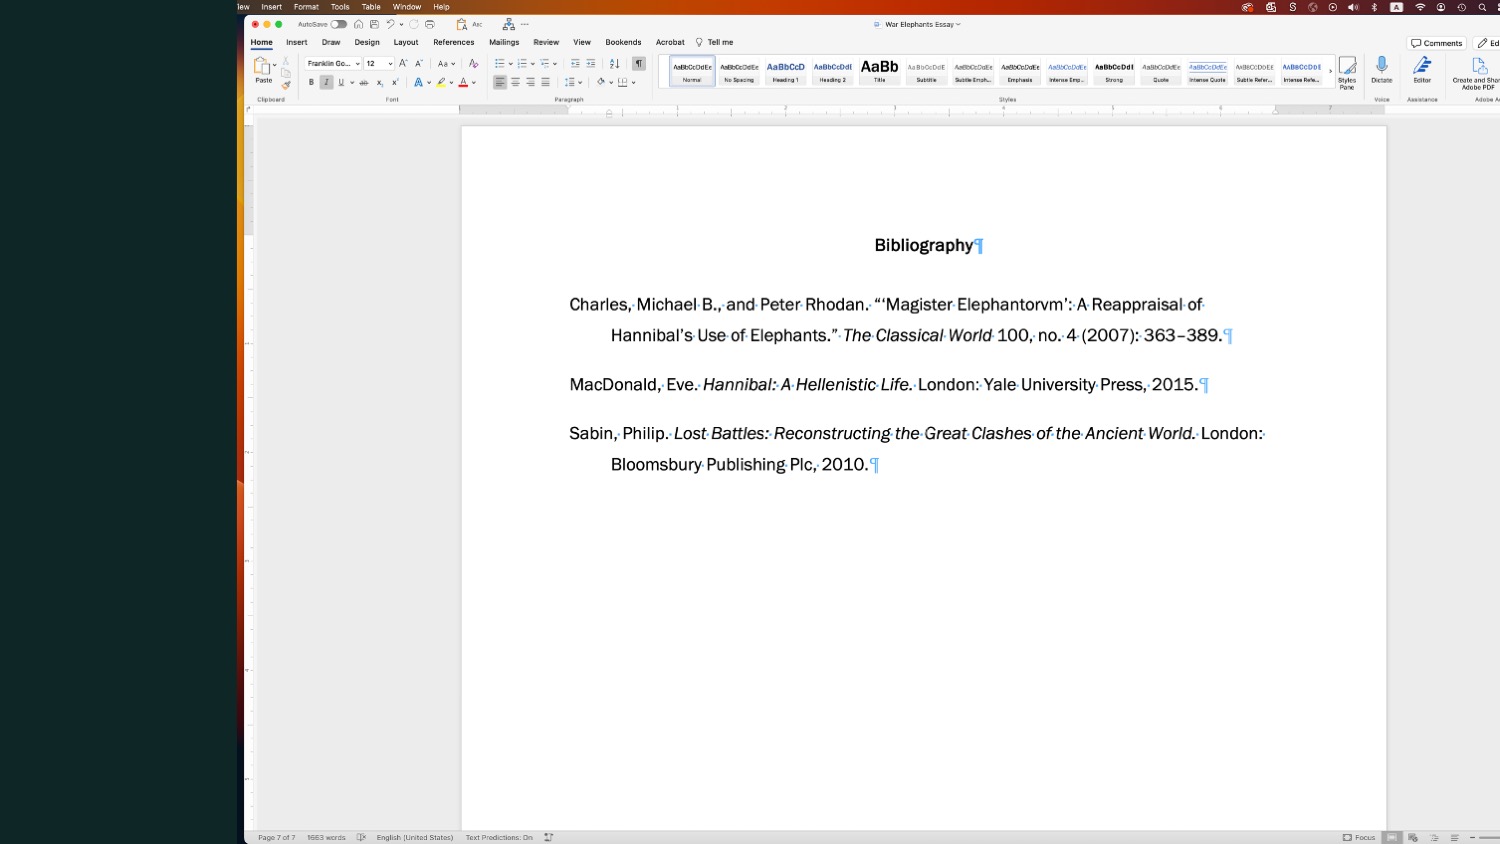Open line spacing options dropdown
This screenshot has width=1500, height=844.
click(573, 83)
